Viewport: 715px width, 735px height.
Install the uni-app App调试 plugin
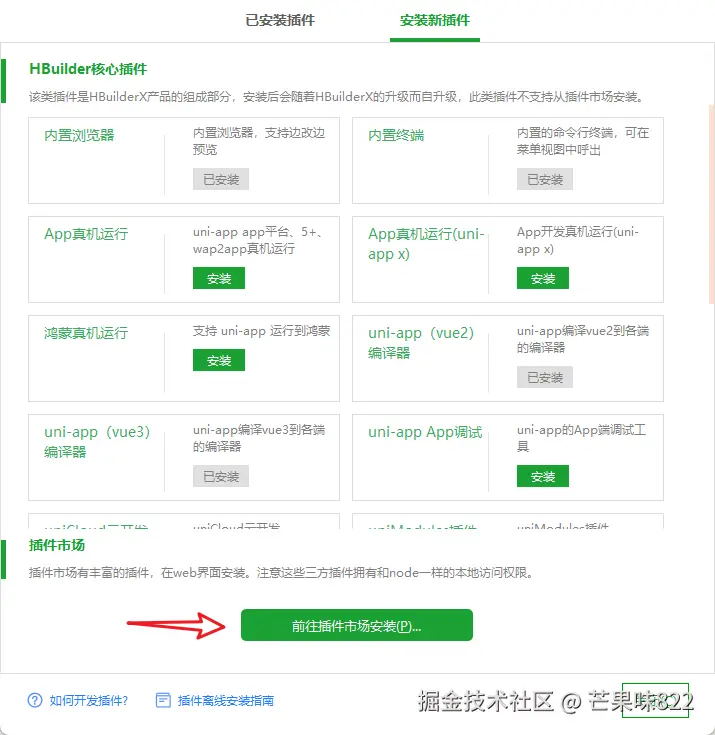coord(542,476)
